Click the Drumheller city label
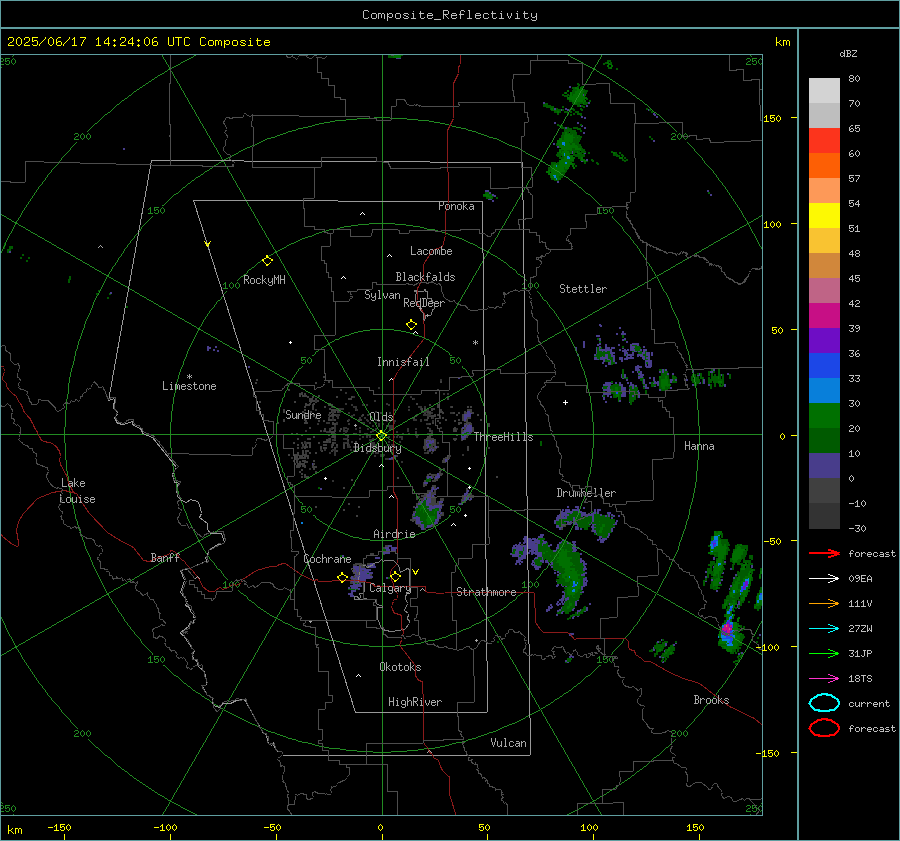The width and height of the screenshot is (900, 841). pos(586,493)
